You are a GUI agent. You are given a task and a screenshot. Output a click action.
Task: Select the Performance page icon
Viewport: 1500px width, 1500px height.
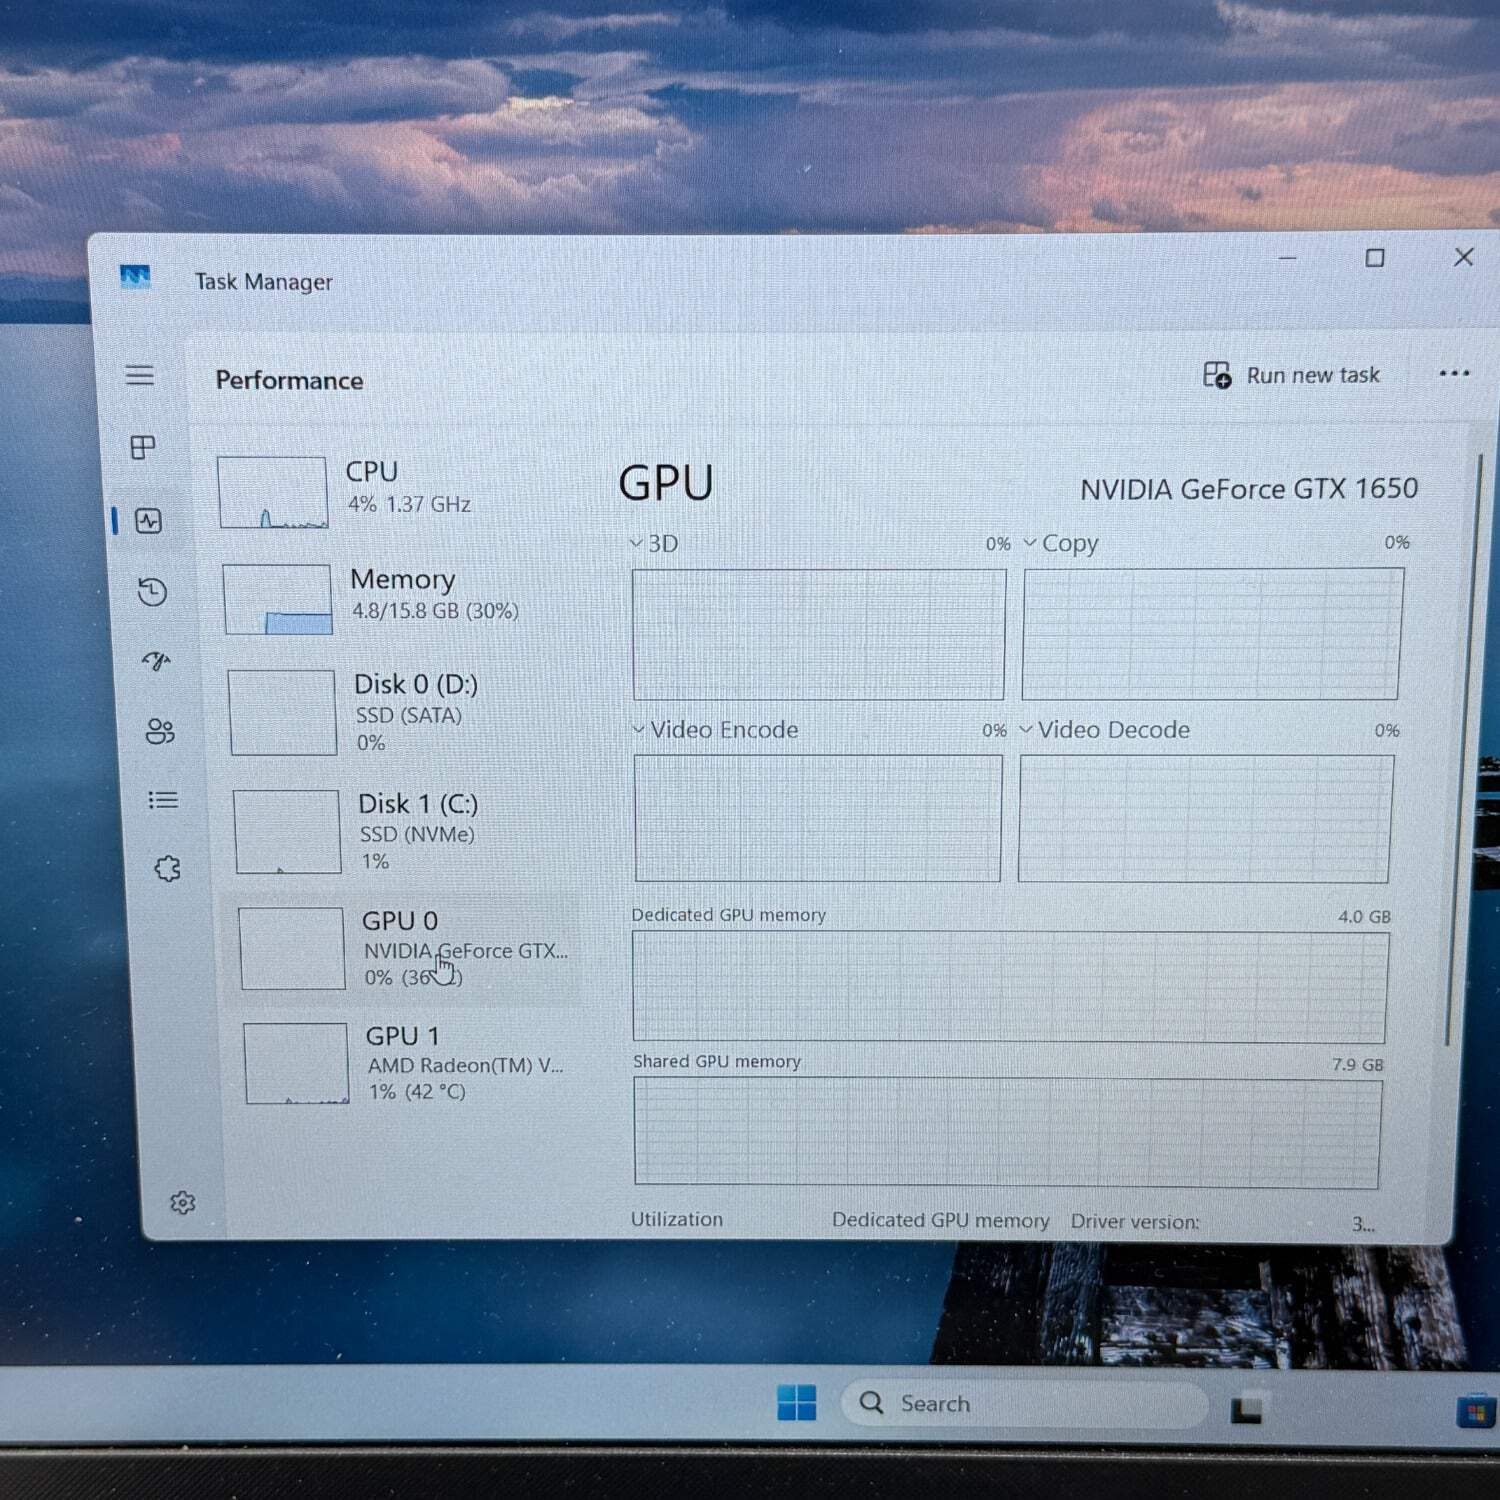point(149,521)
